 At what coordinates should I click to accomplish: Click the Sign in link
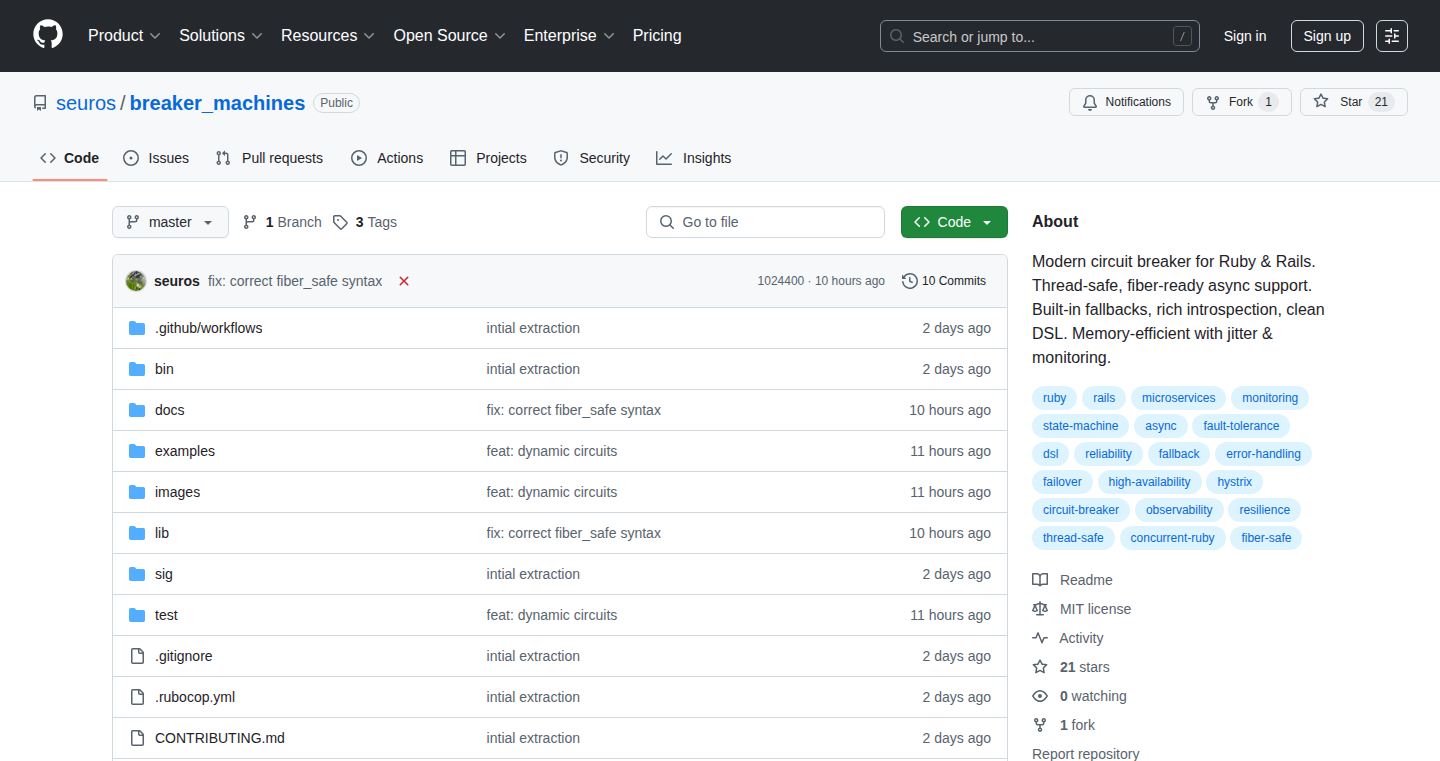pyautogui.click(x=1245, y=36)
